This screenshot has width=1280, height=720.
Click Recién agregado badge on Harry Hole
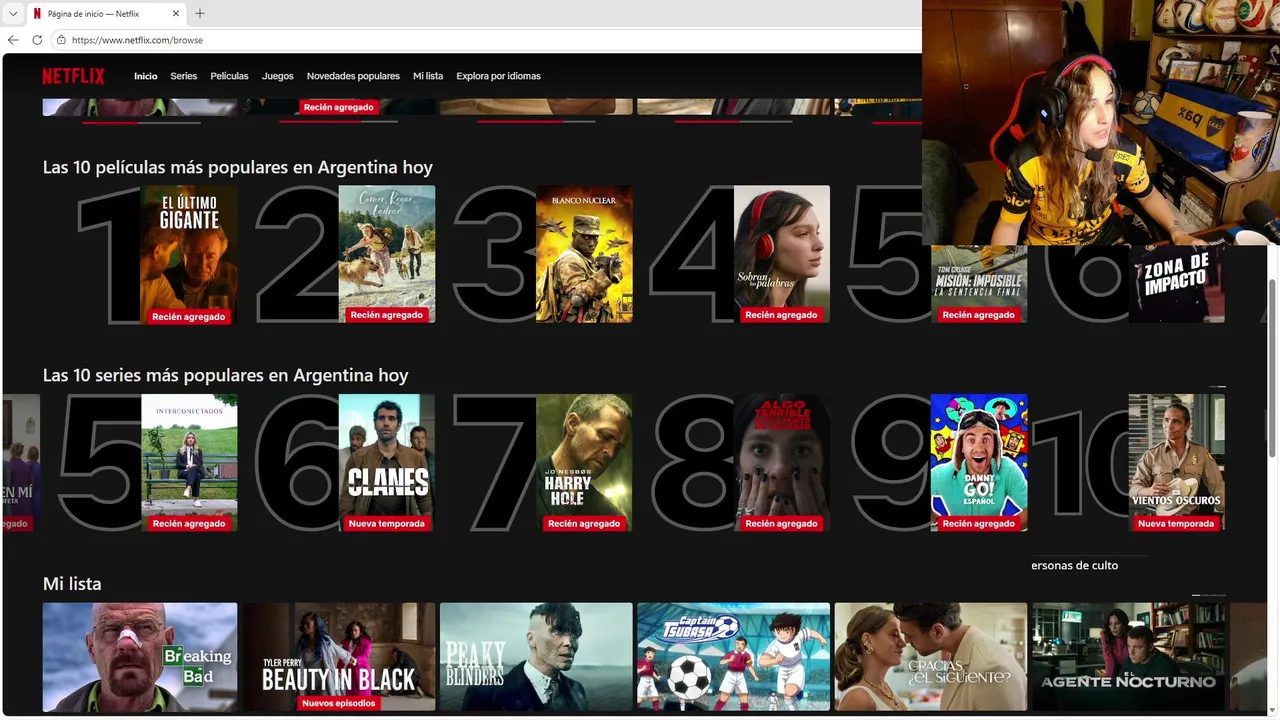click(584, 523)
